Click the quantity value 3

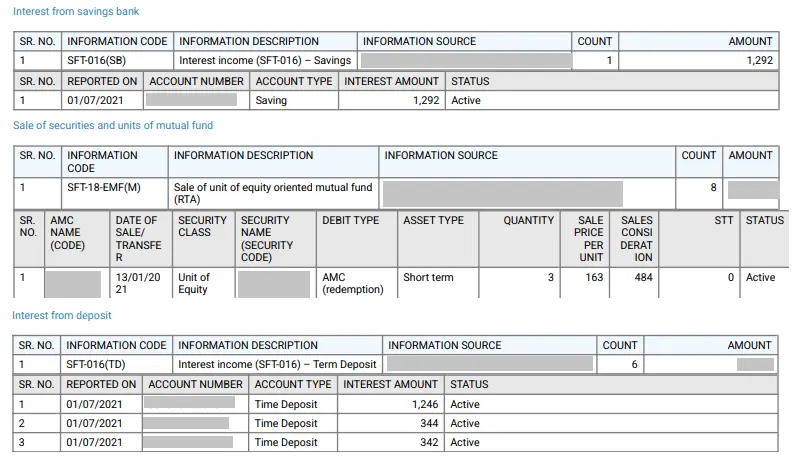pos(551,278)
